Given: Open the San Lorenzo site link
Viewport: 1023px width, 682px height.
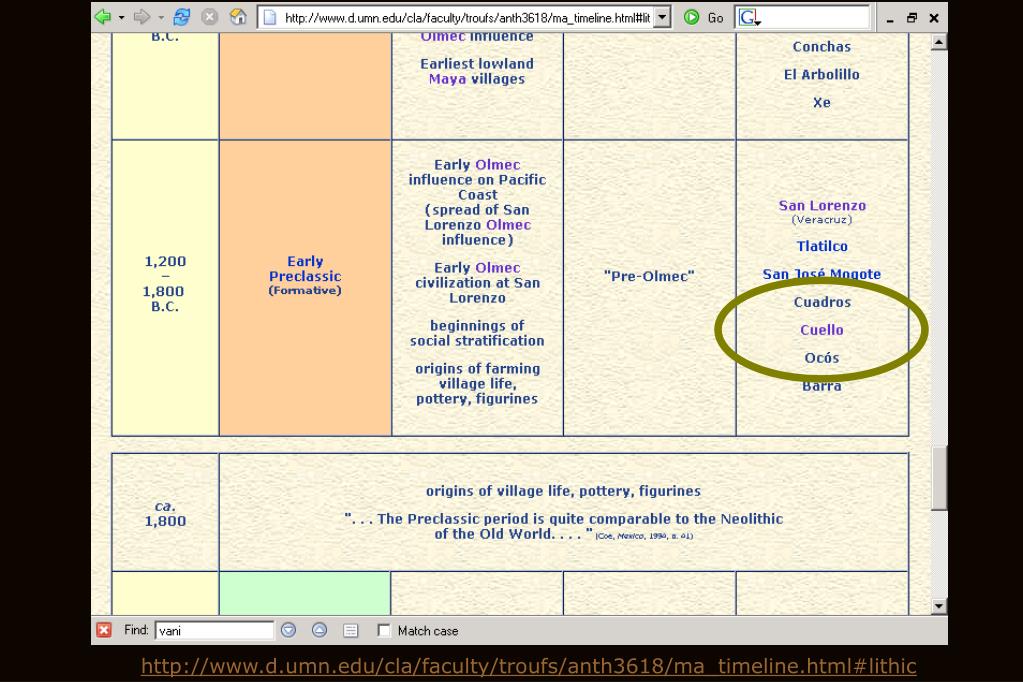Looking at the screenshot, I should (822, 206).
